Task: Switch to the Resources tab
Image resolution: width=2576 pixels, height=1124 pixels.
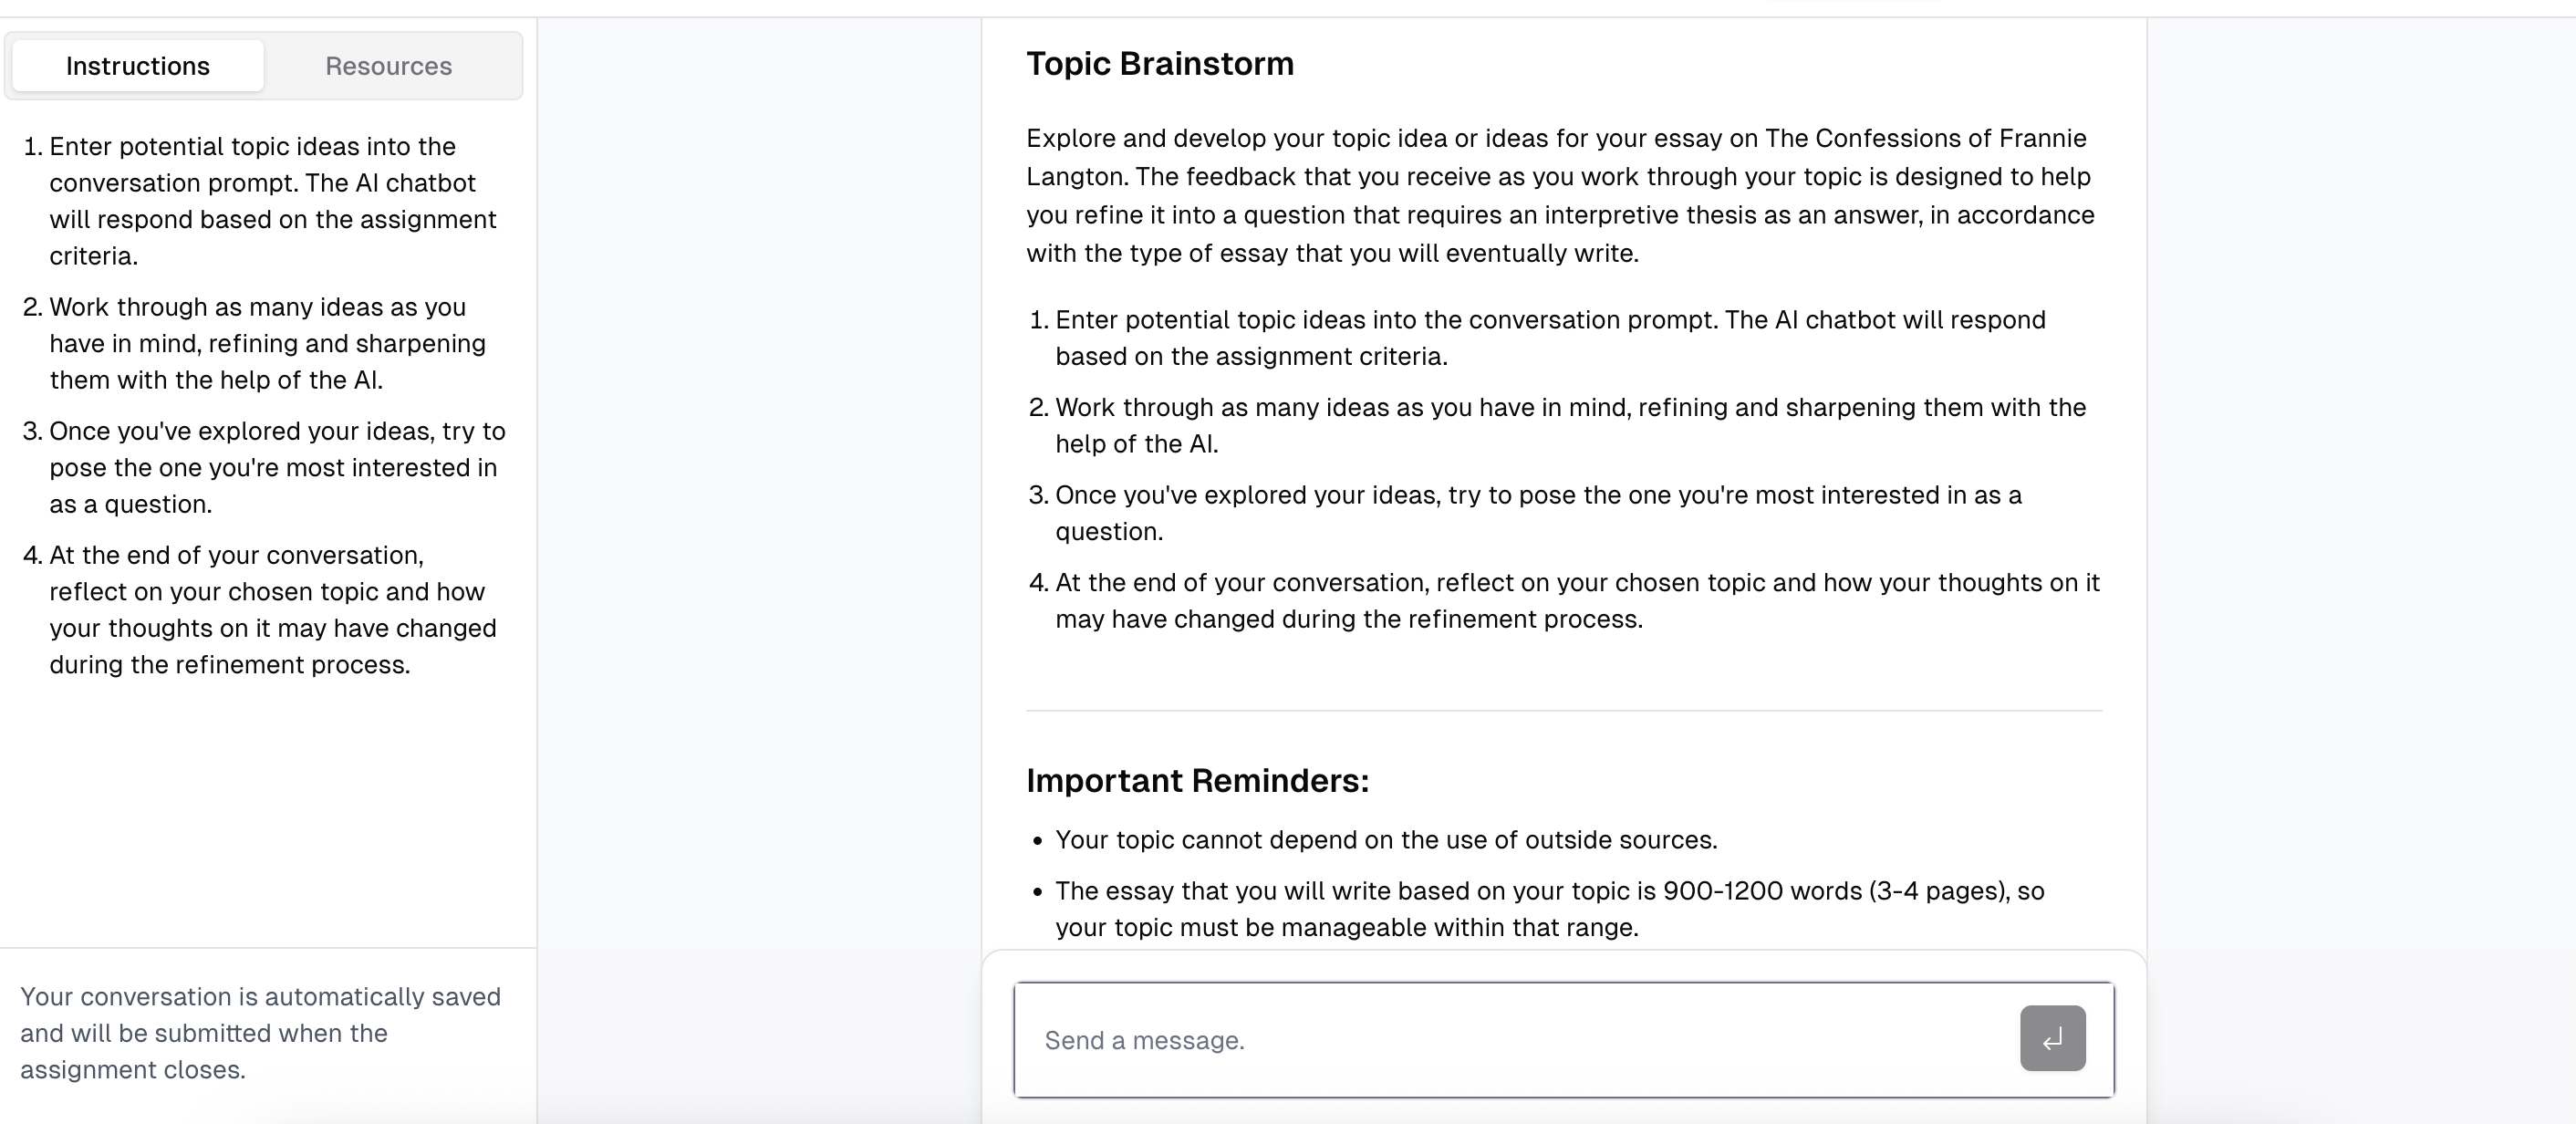Action: 388,66
